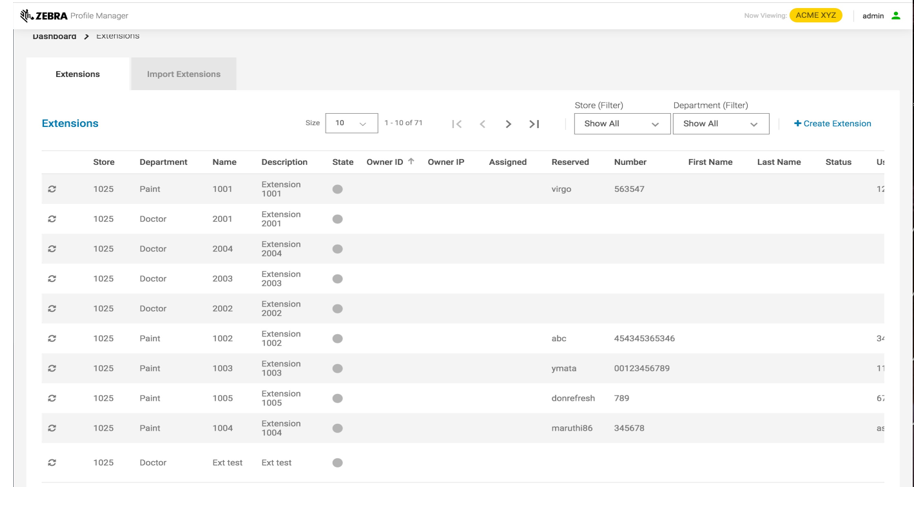917x507 pixels.
Task: Click the refresh icon for extension 1003
Action: 52,368
